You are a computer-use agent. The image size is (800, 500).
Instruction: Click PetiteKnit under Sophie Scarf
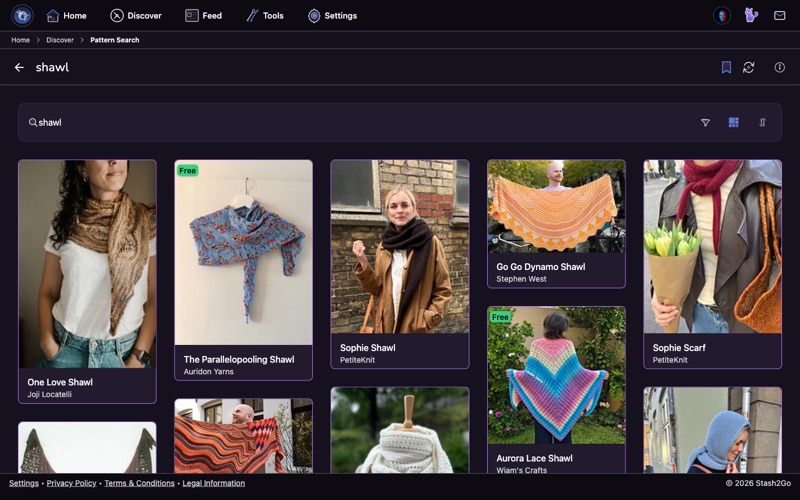pos(670,360)
